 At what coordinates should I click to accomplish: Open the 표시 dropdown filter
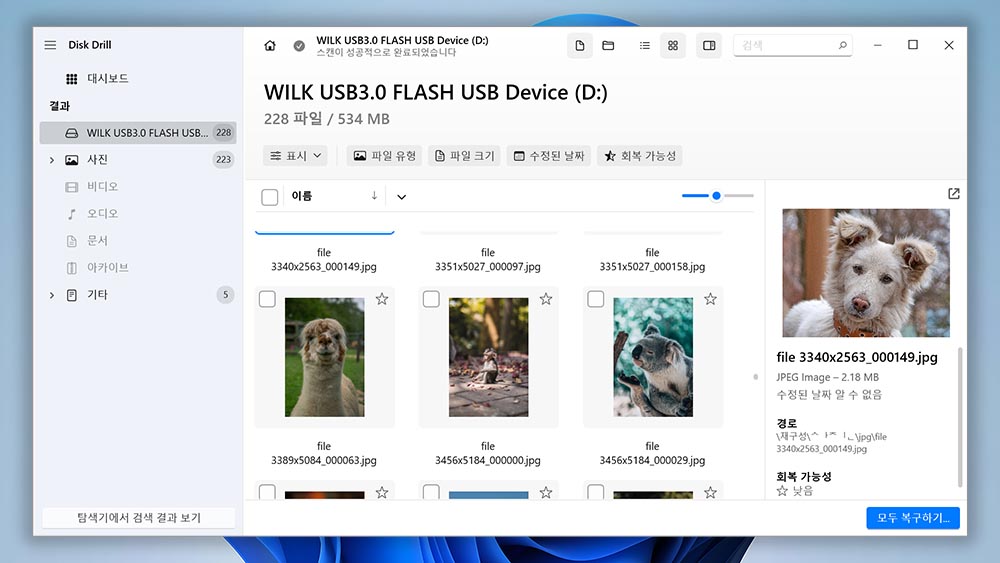[x=295, y=156]
